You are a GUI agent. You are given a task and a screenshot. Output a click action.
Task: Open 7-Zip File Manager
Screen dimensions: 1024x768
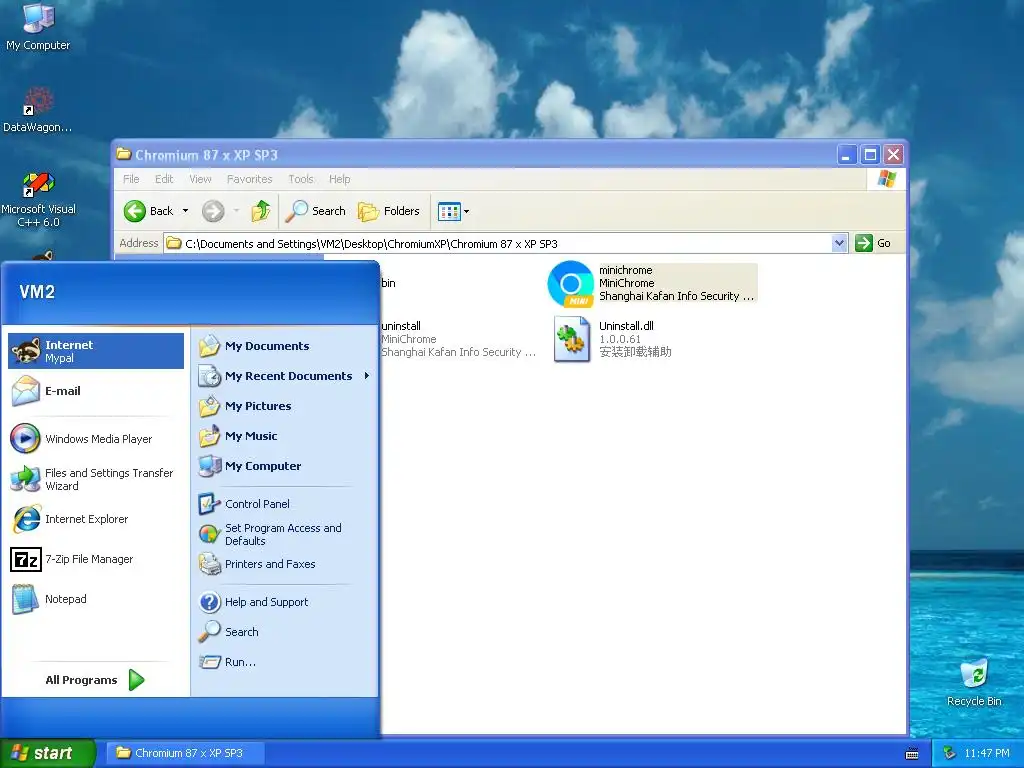pos(96,559)
